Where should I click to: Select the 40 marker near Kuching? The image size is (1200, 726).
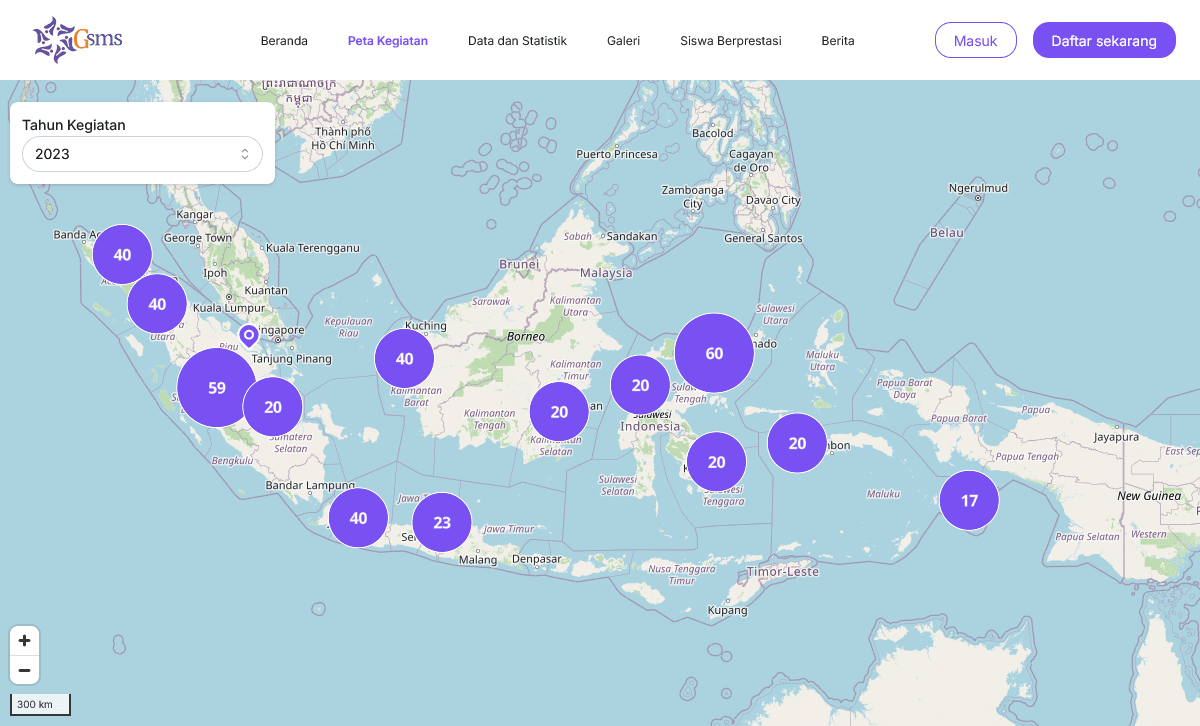click(x=404, y=358)
